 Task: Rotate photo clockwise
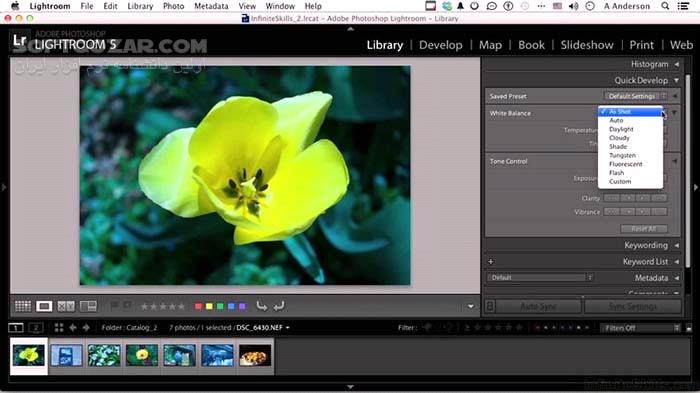(279, 306)
